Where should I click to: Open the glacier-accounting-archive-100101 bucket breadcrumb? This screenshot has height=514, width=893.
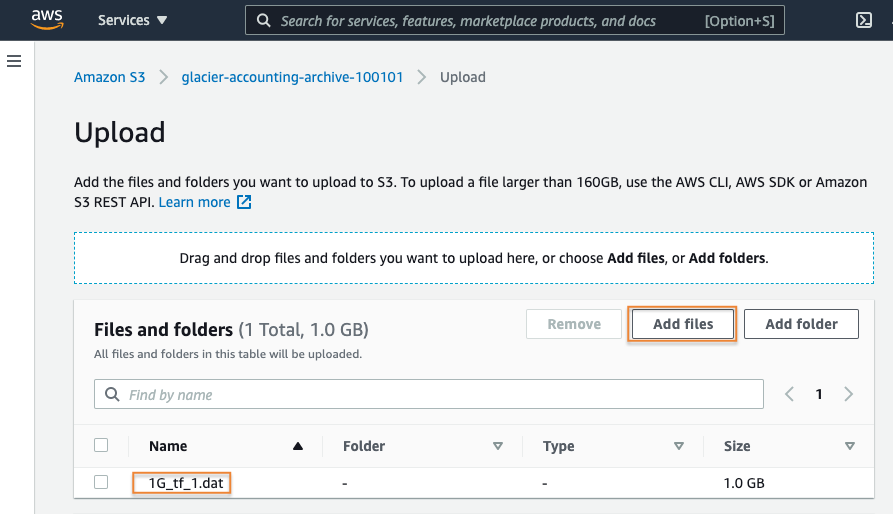292,77
